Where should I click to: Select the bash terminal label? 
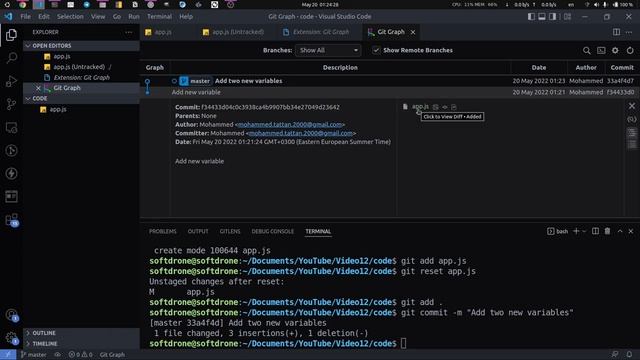pos(558,231)
